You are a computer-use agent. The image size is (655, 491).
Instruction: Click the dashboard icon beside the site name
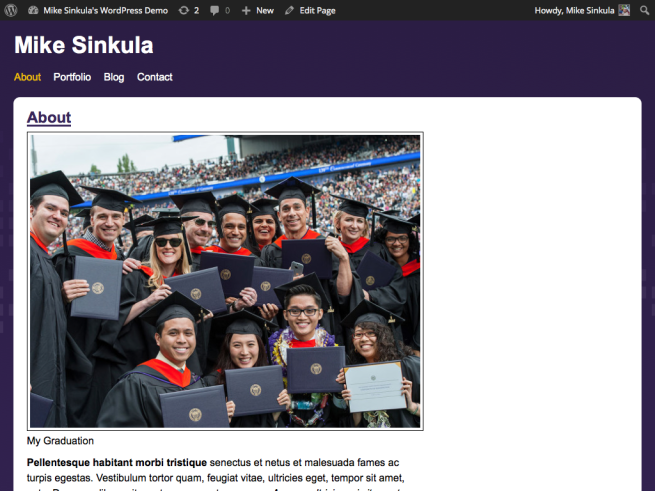[x=33, y=10]
